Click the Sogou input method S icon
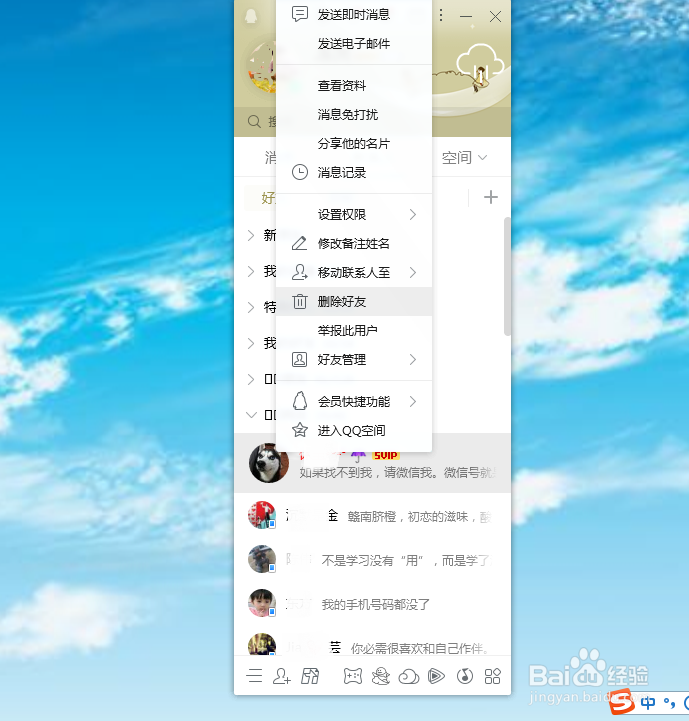This screenshot has width=689, height=721. (x=621, y=701)
